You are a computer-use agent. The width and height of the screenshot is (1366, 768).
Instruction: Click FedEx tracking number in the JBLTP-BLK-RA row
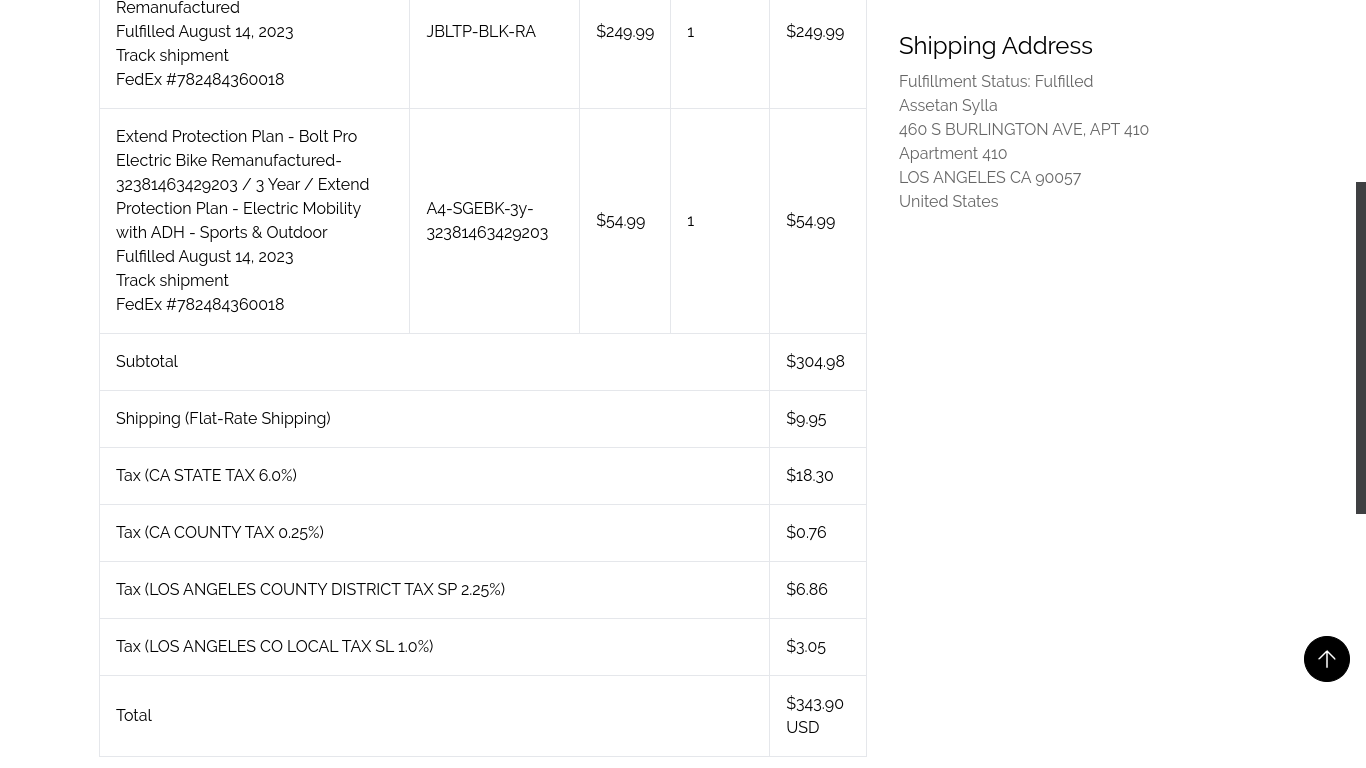200,79
